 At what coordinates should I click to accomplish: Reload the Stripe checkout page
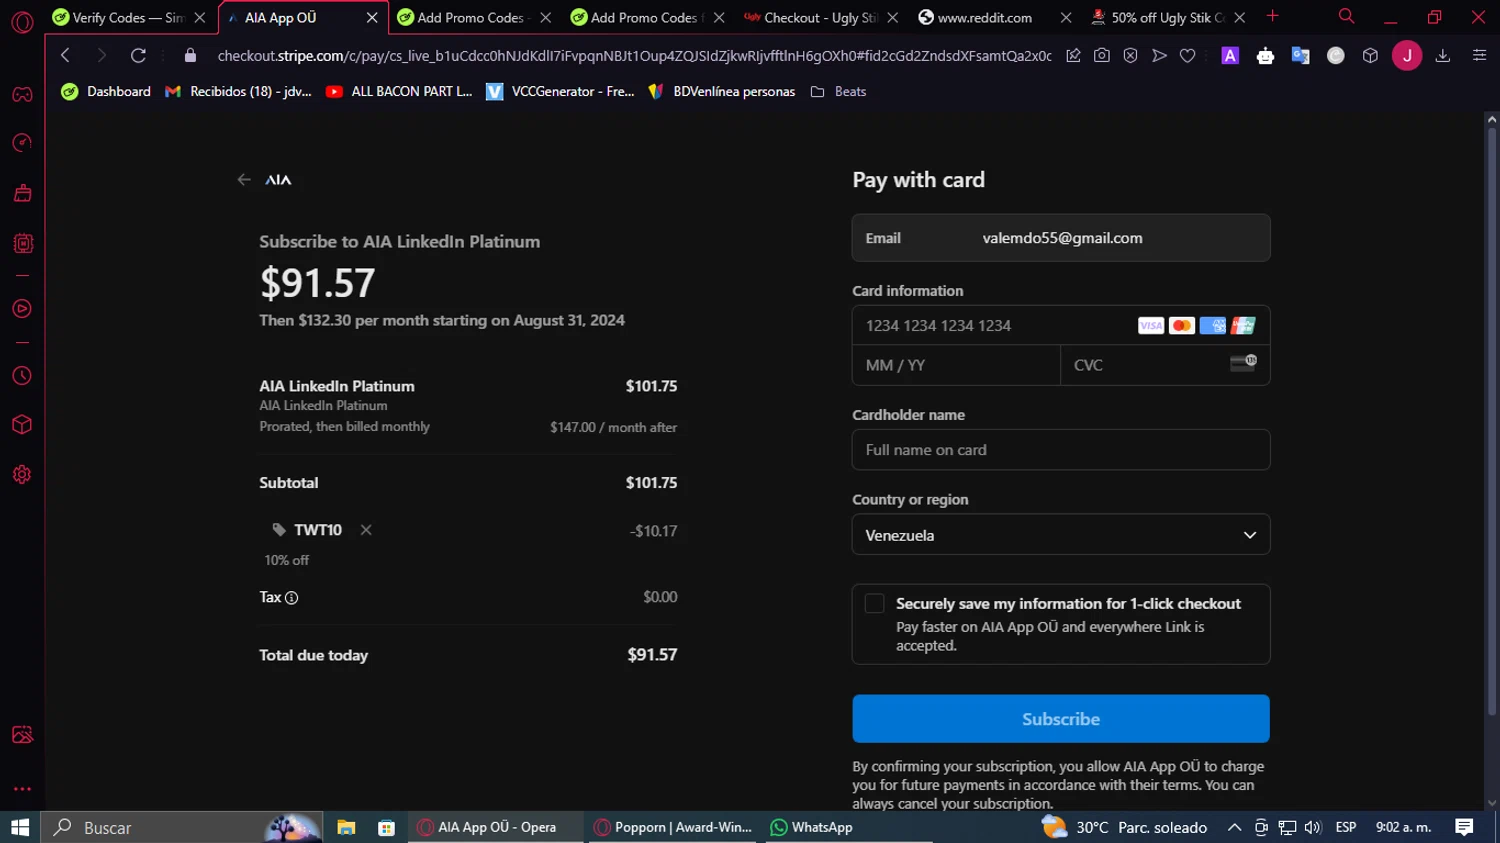tap(138, 56)
